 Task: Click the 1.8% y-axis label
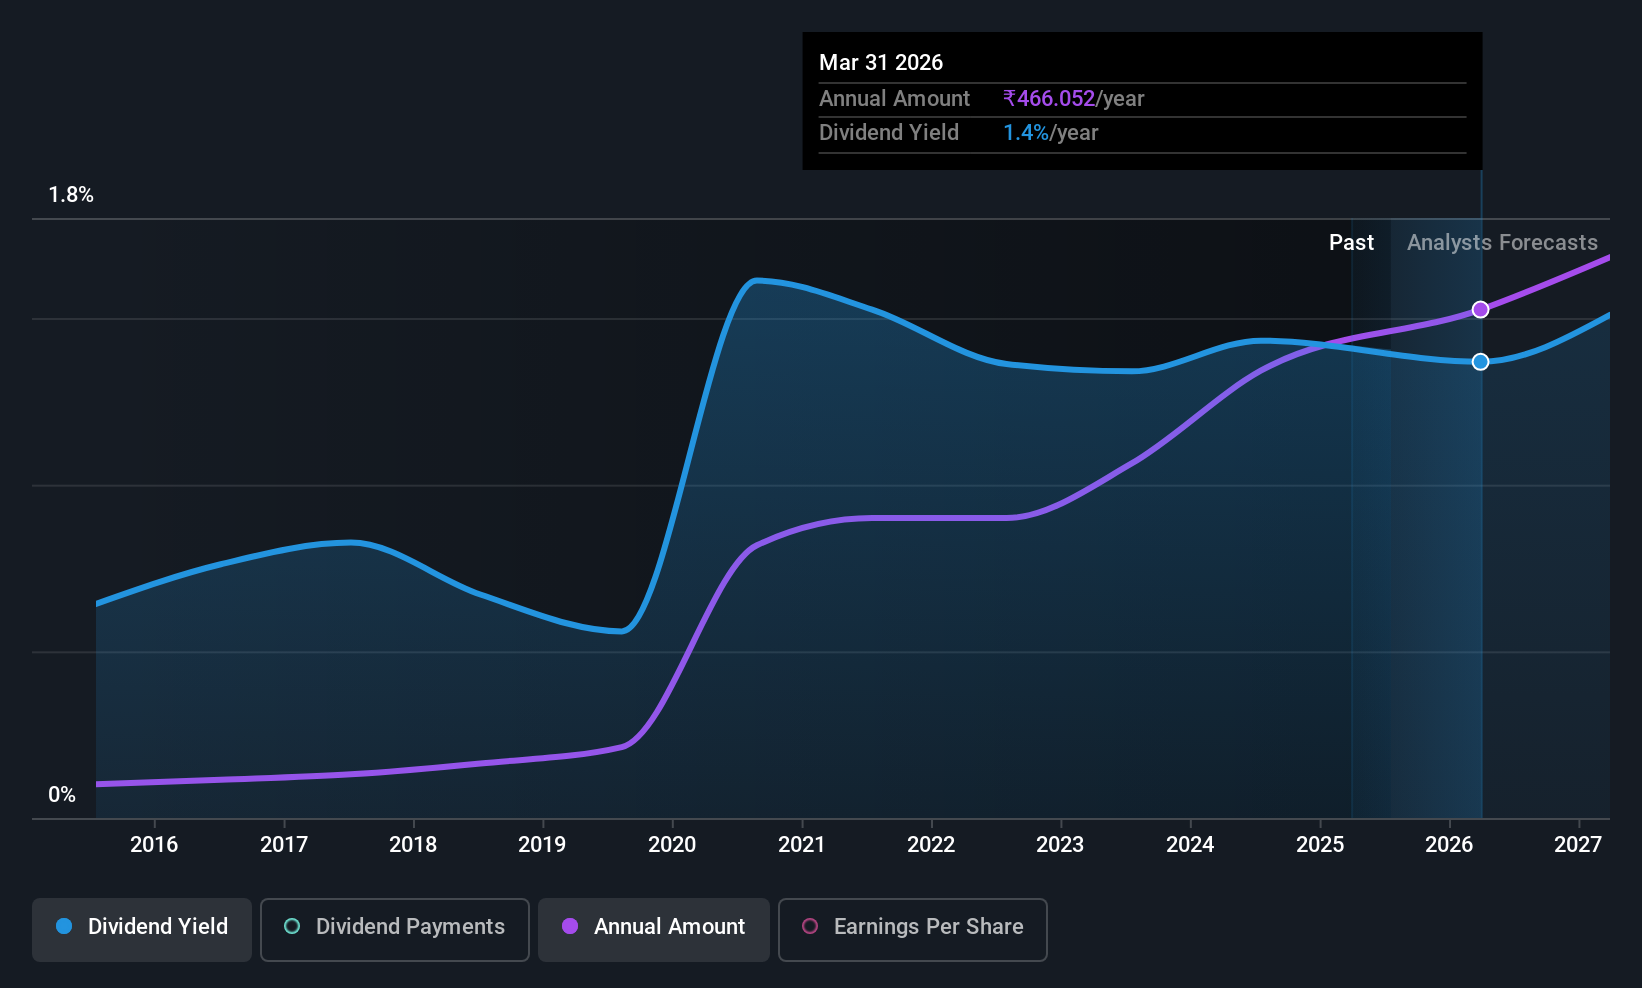coord(71,195)
